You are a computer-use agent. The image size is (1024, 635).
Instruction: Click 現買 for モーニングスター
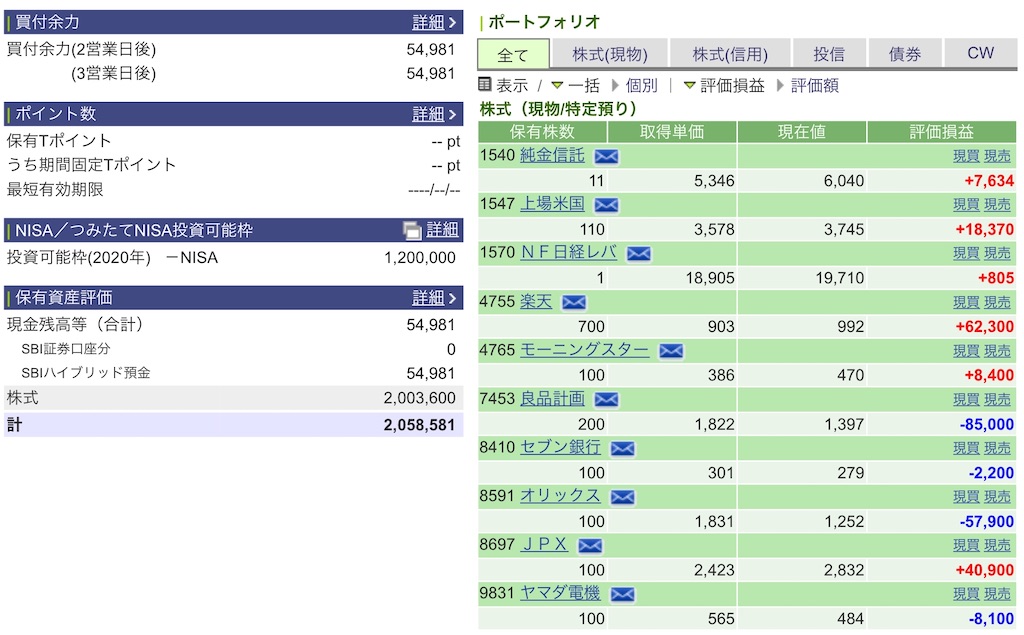[966, 351]
